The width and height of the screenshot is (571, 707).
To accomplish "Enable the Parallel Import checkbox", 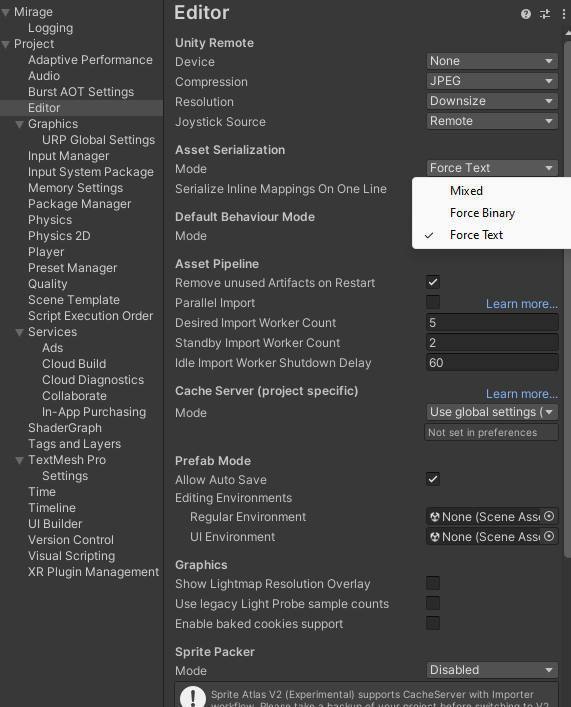I will (433, 302).
